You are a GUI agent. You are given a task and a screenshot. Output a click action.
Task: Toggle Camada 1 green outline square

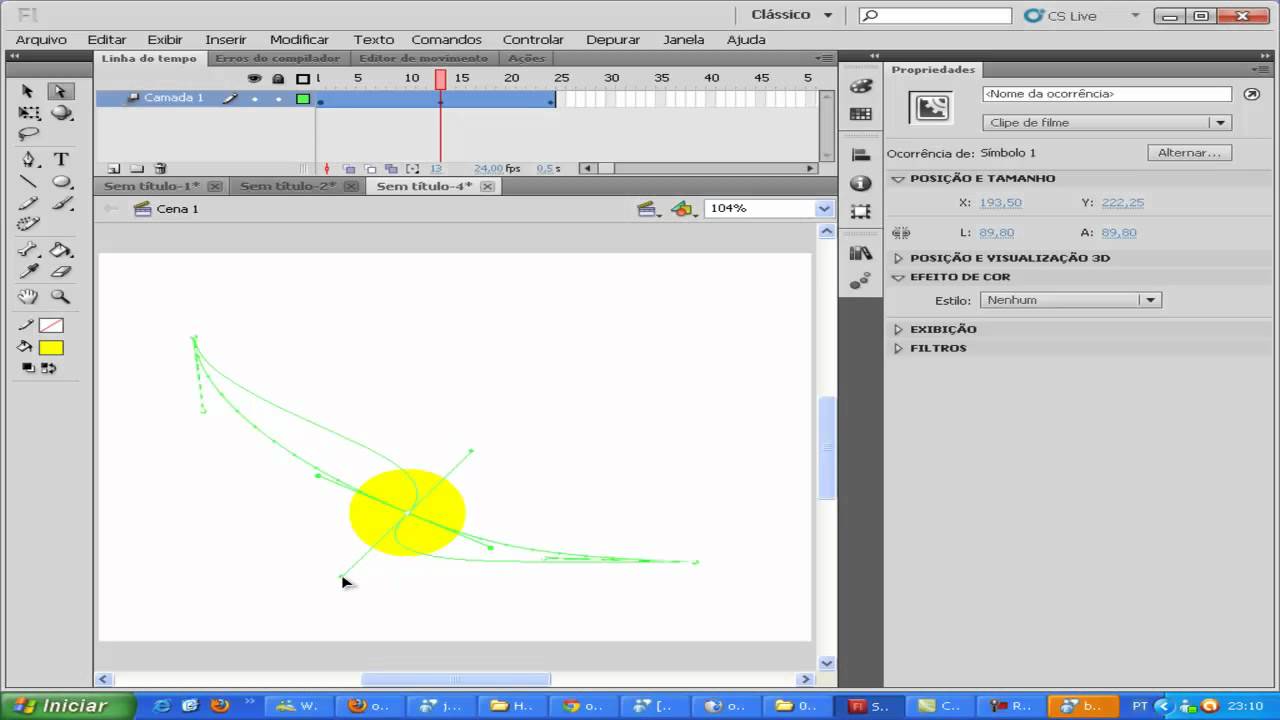[303, 98]
